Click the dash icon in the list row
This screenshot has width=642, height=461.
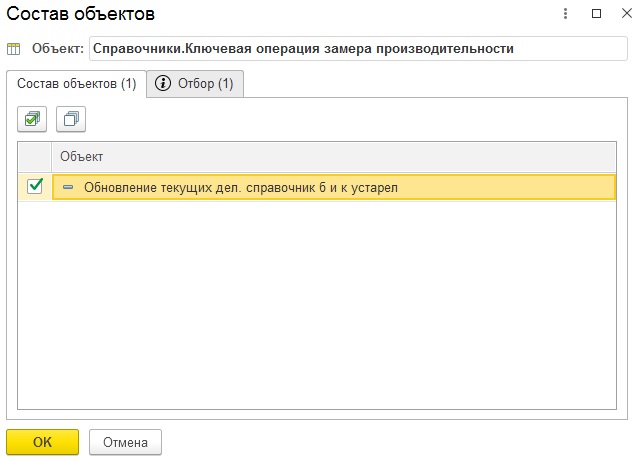point(68,187)
